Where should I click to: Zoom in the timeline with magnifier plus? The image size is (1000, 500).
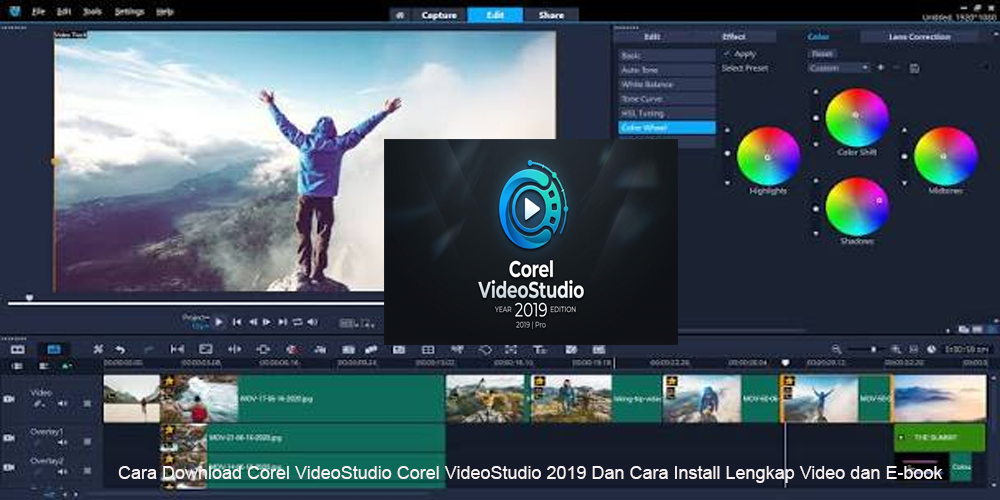click(895, 349)
